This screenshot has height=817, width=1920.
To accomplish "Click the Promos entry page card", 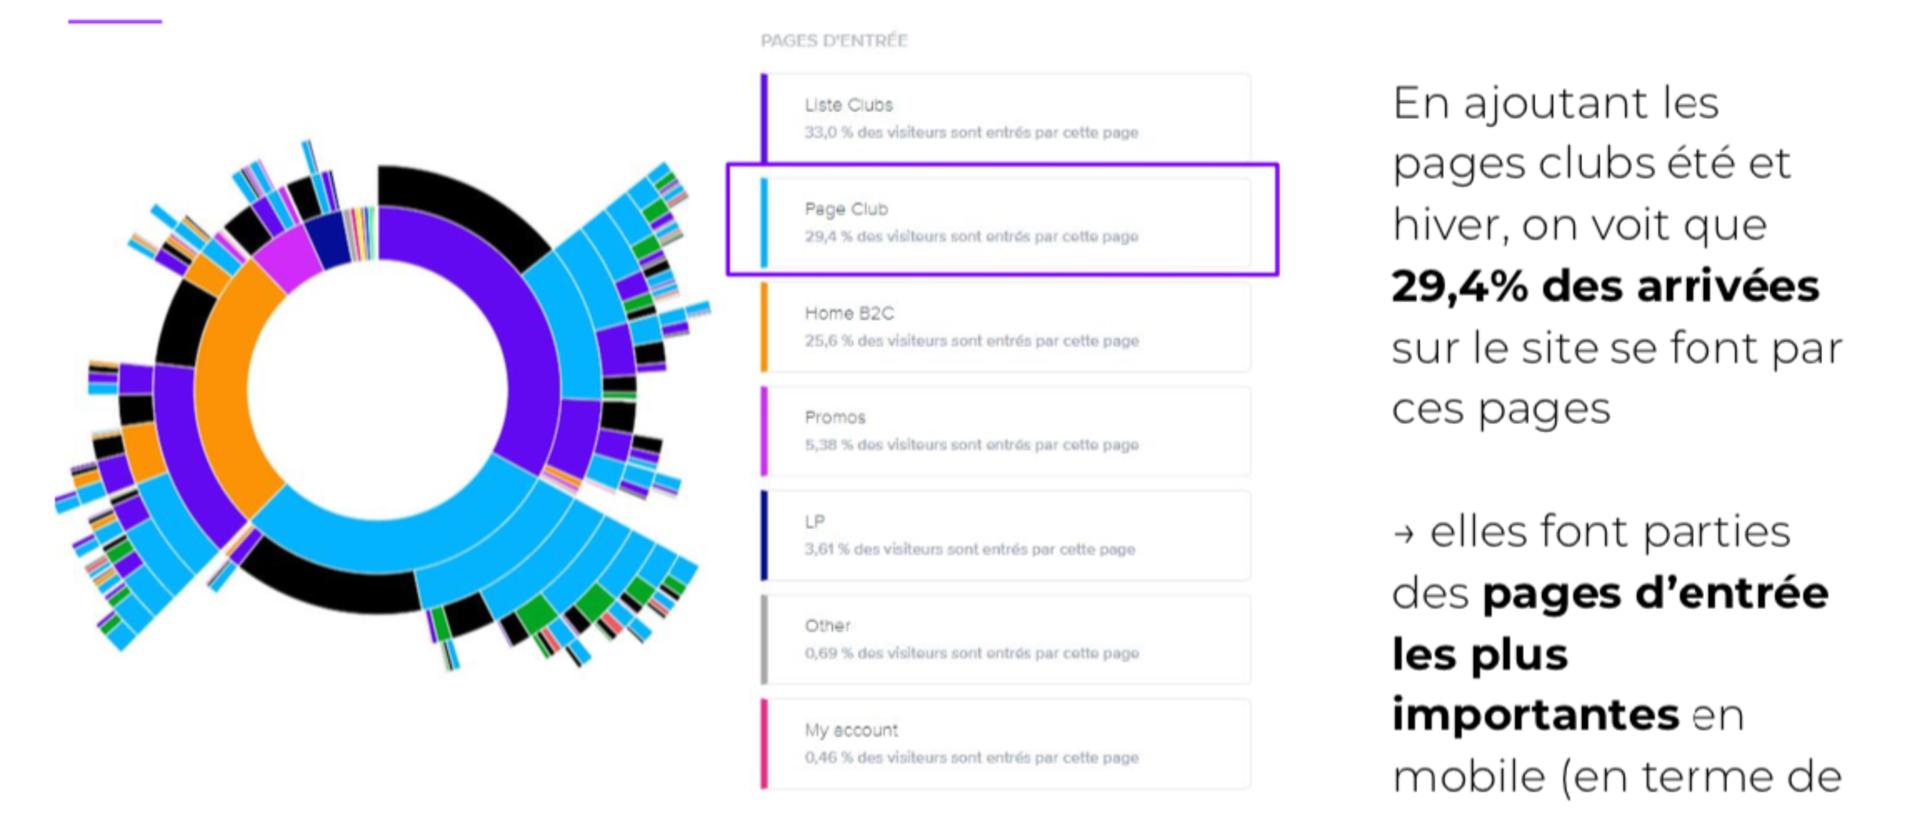I will pyautogui.click(x=1005, y=431).
